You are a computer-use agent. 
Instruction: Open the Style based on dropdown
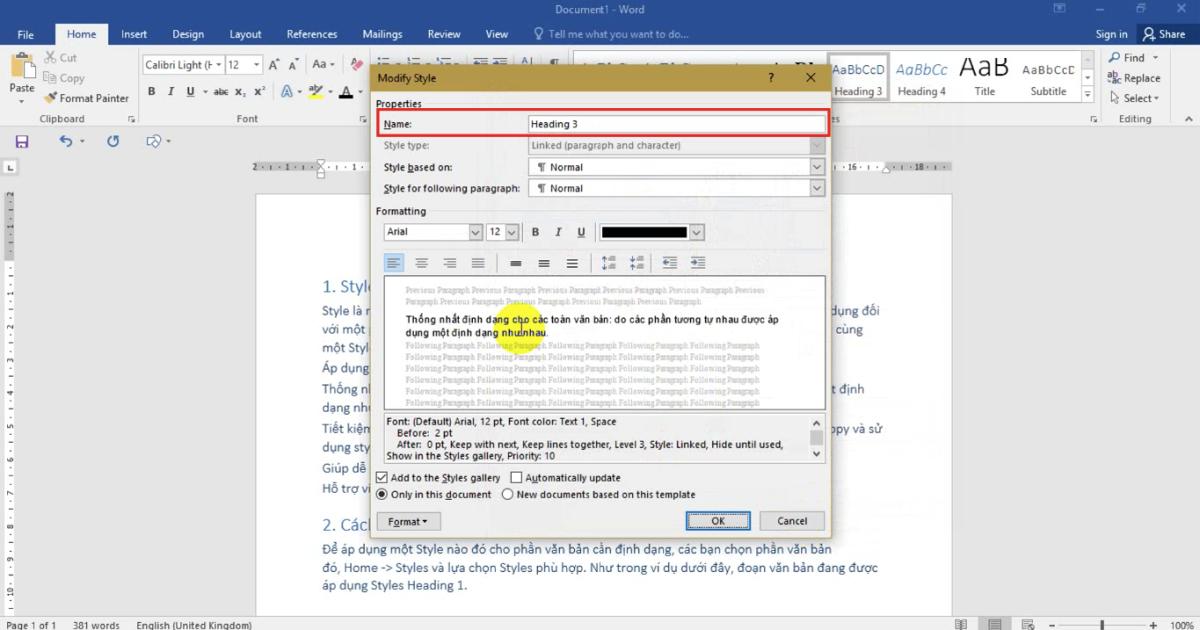click(817, 167)
